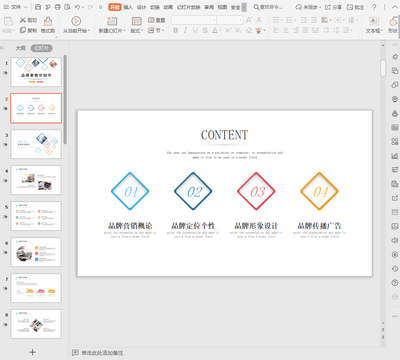Image resolution: width=400 pixels, height=360 pixels.
Task: Open Print Preview from quick access bar
Action: [68, 7]
